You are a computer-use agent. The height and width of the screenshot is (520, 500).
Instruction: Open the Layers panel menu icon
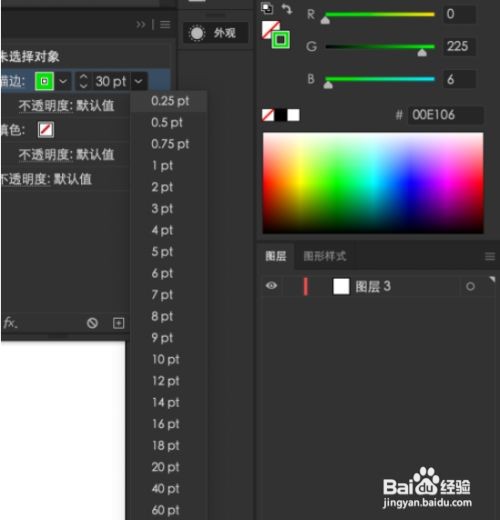(490, 256)
